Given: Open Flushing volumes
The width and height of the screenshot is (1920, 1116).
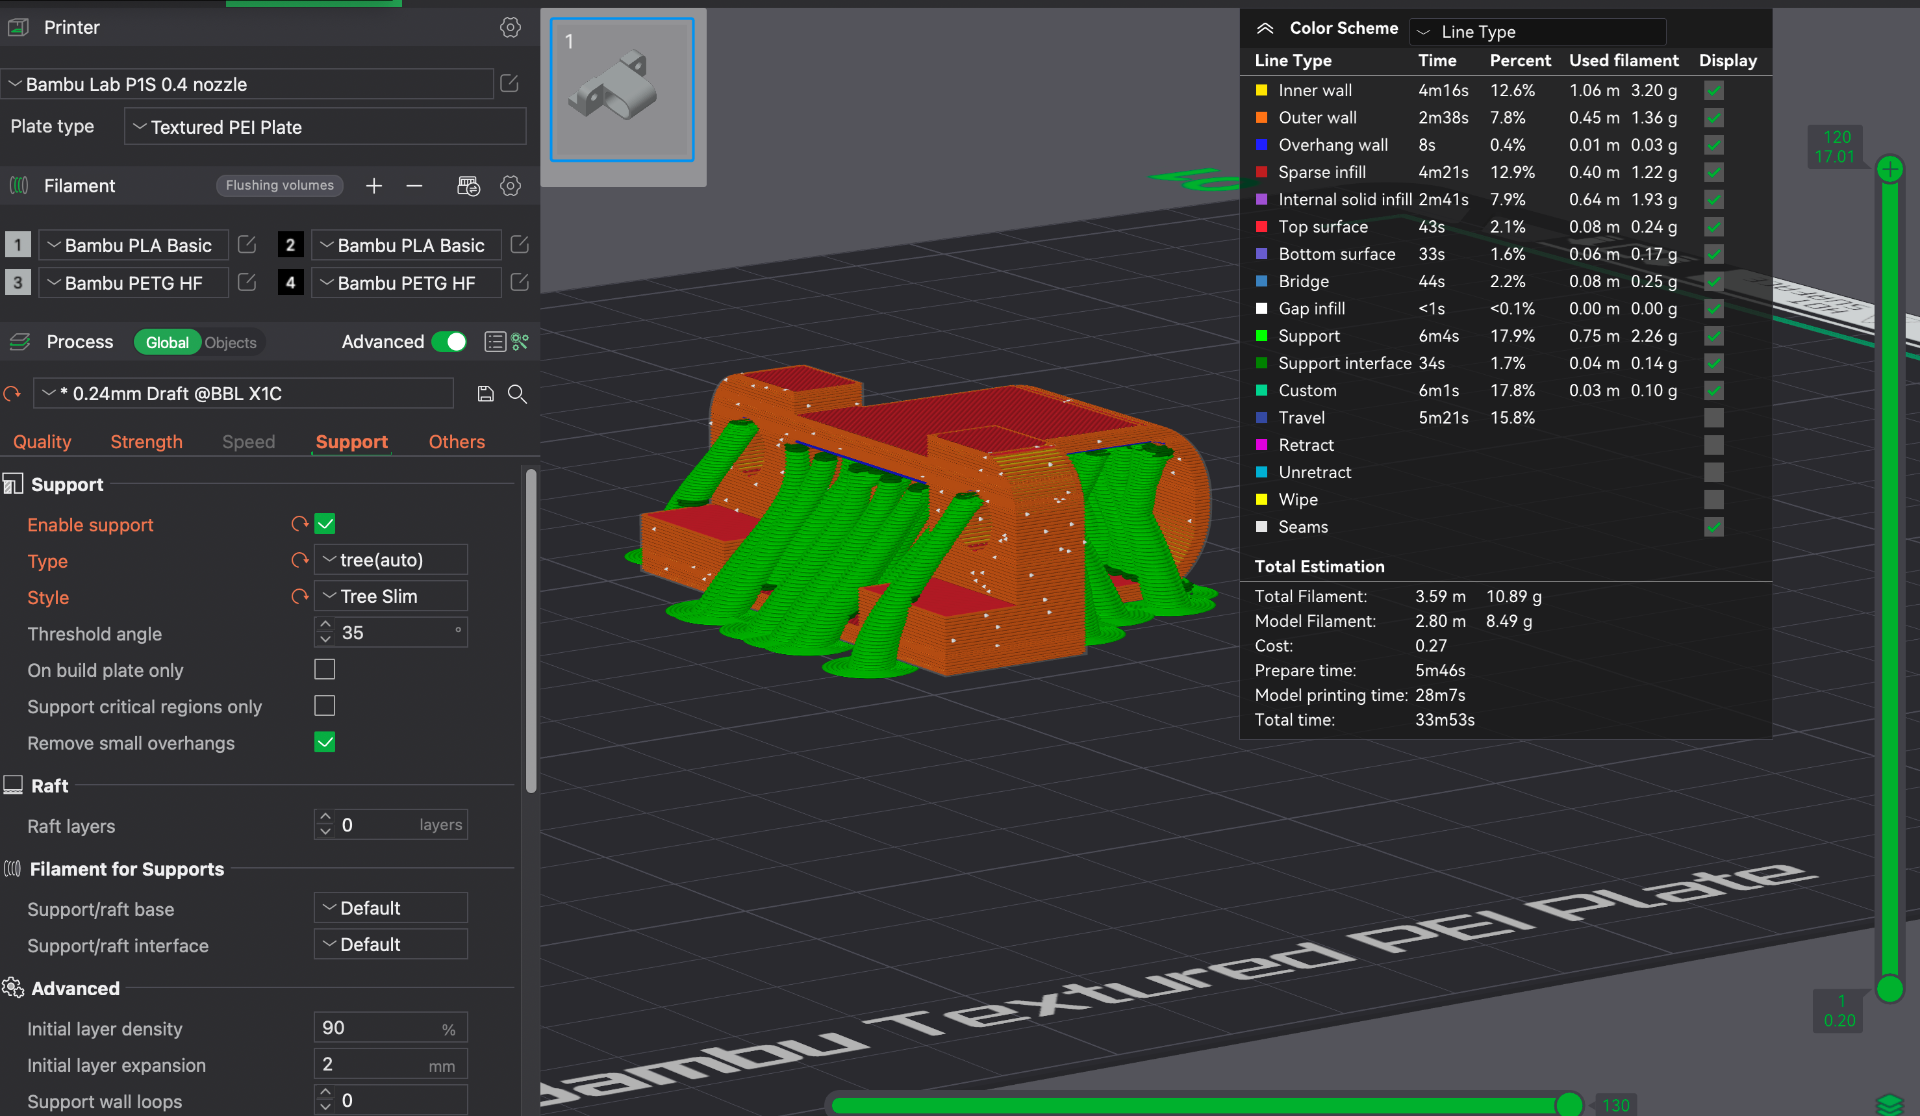Looking at the screenshot, I should (x=280, y=185).
